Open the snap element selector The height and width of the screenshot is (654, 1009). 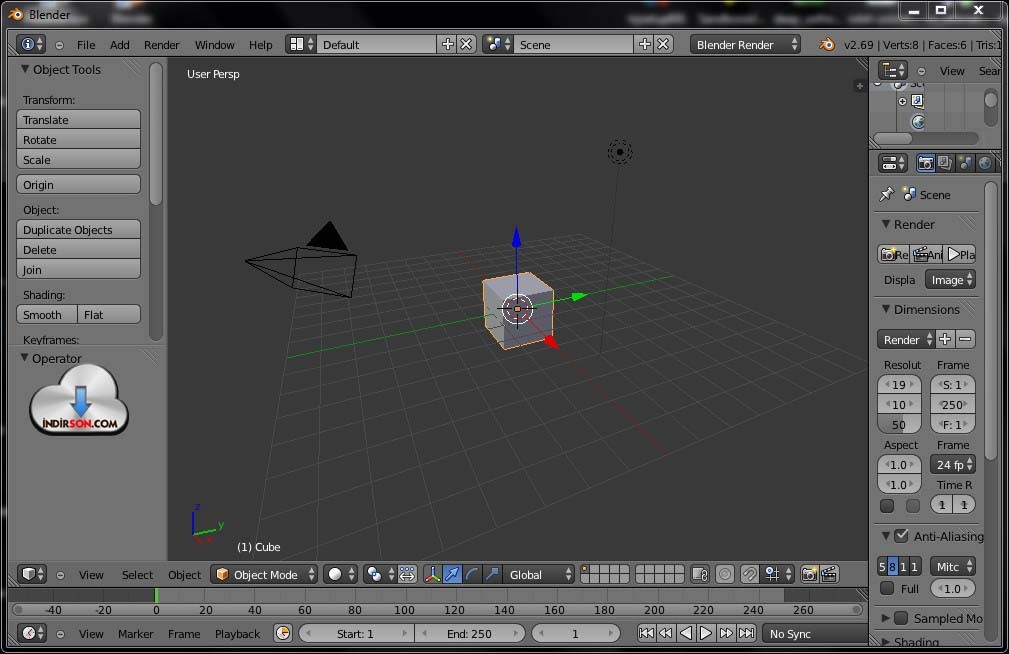[779, 574]
